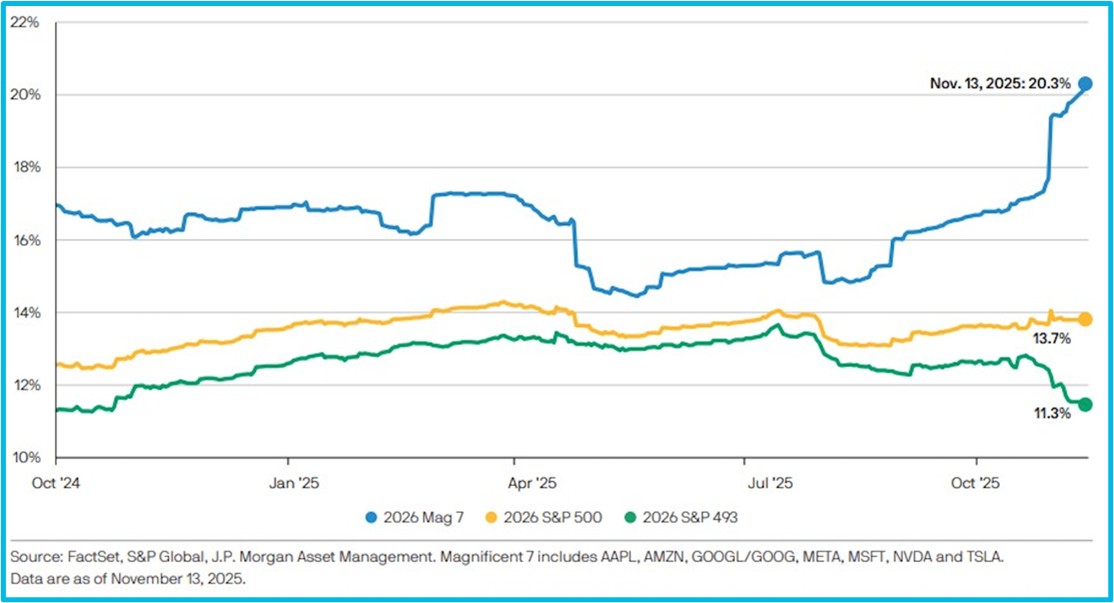Click the 22% y-axis label
Viewport: 1114px width, 603px height.
(25, 22)
